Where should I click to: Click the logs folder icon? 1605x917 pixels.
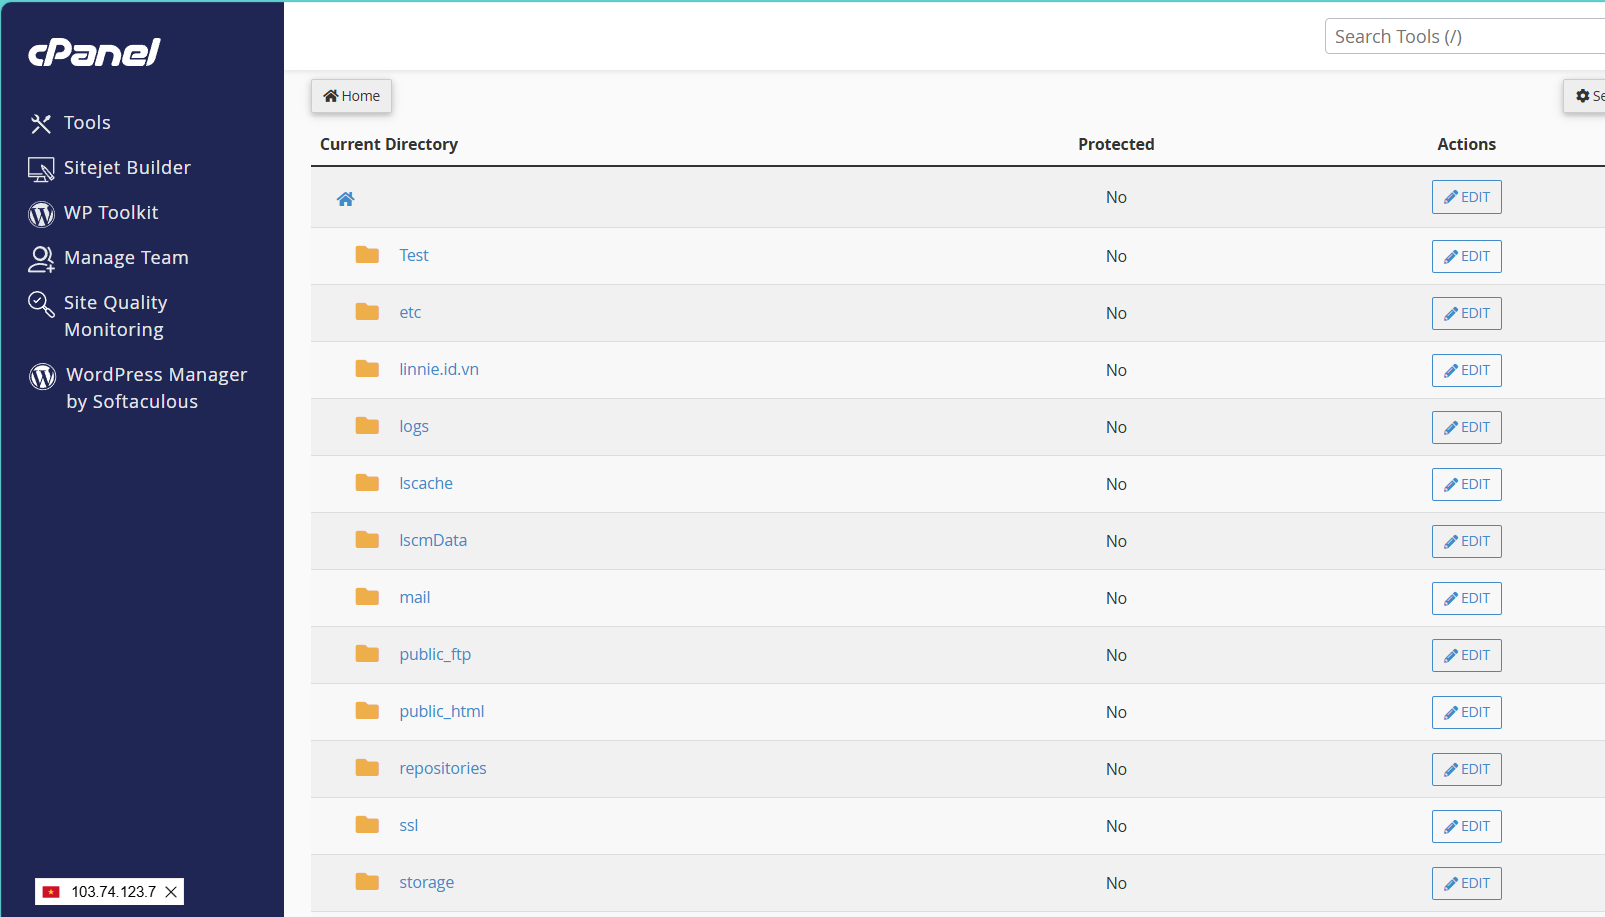click(x=367, y=426)
